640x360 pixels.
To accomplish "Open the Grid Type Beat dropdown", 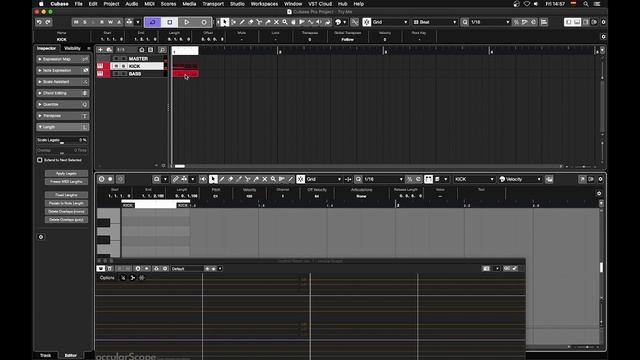I will pyautogui.click(x=435, y=22).
